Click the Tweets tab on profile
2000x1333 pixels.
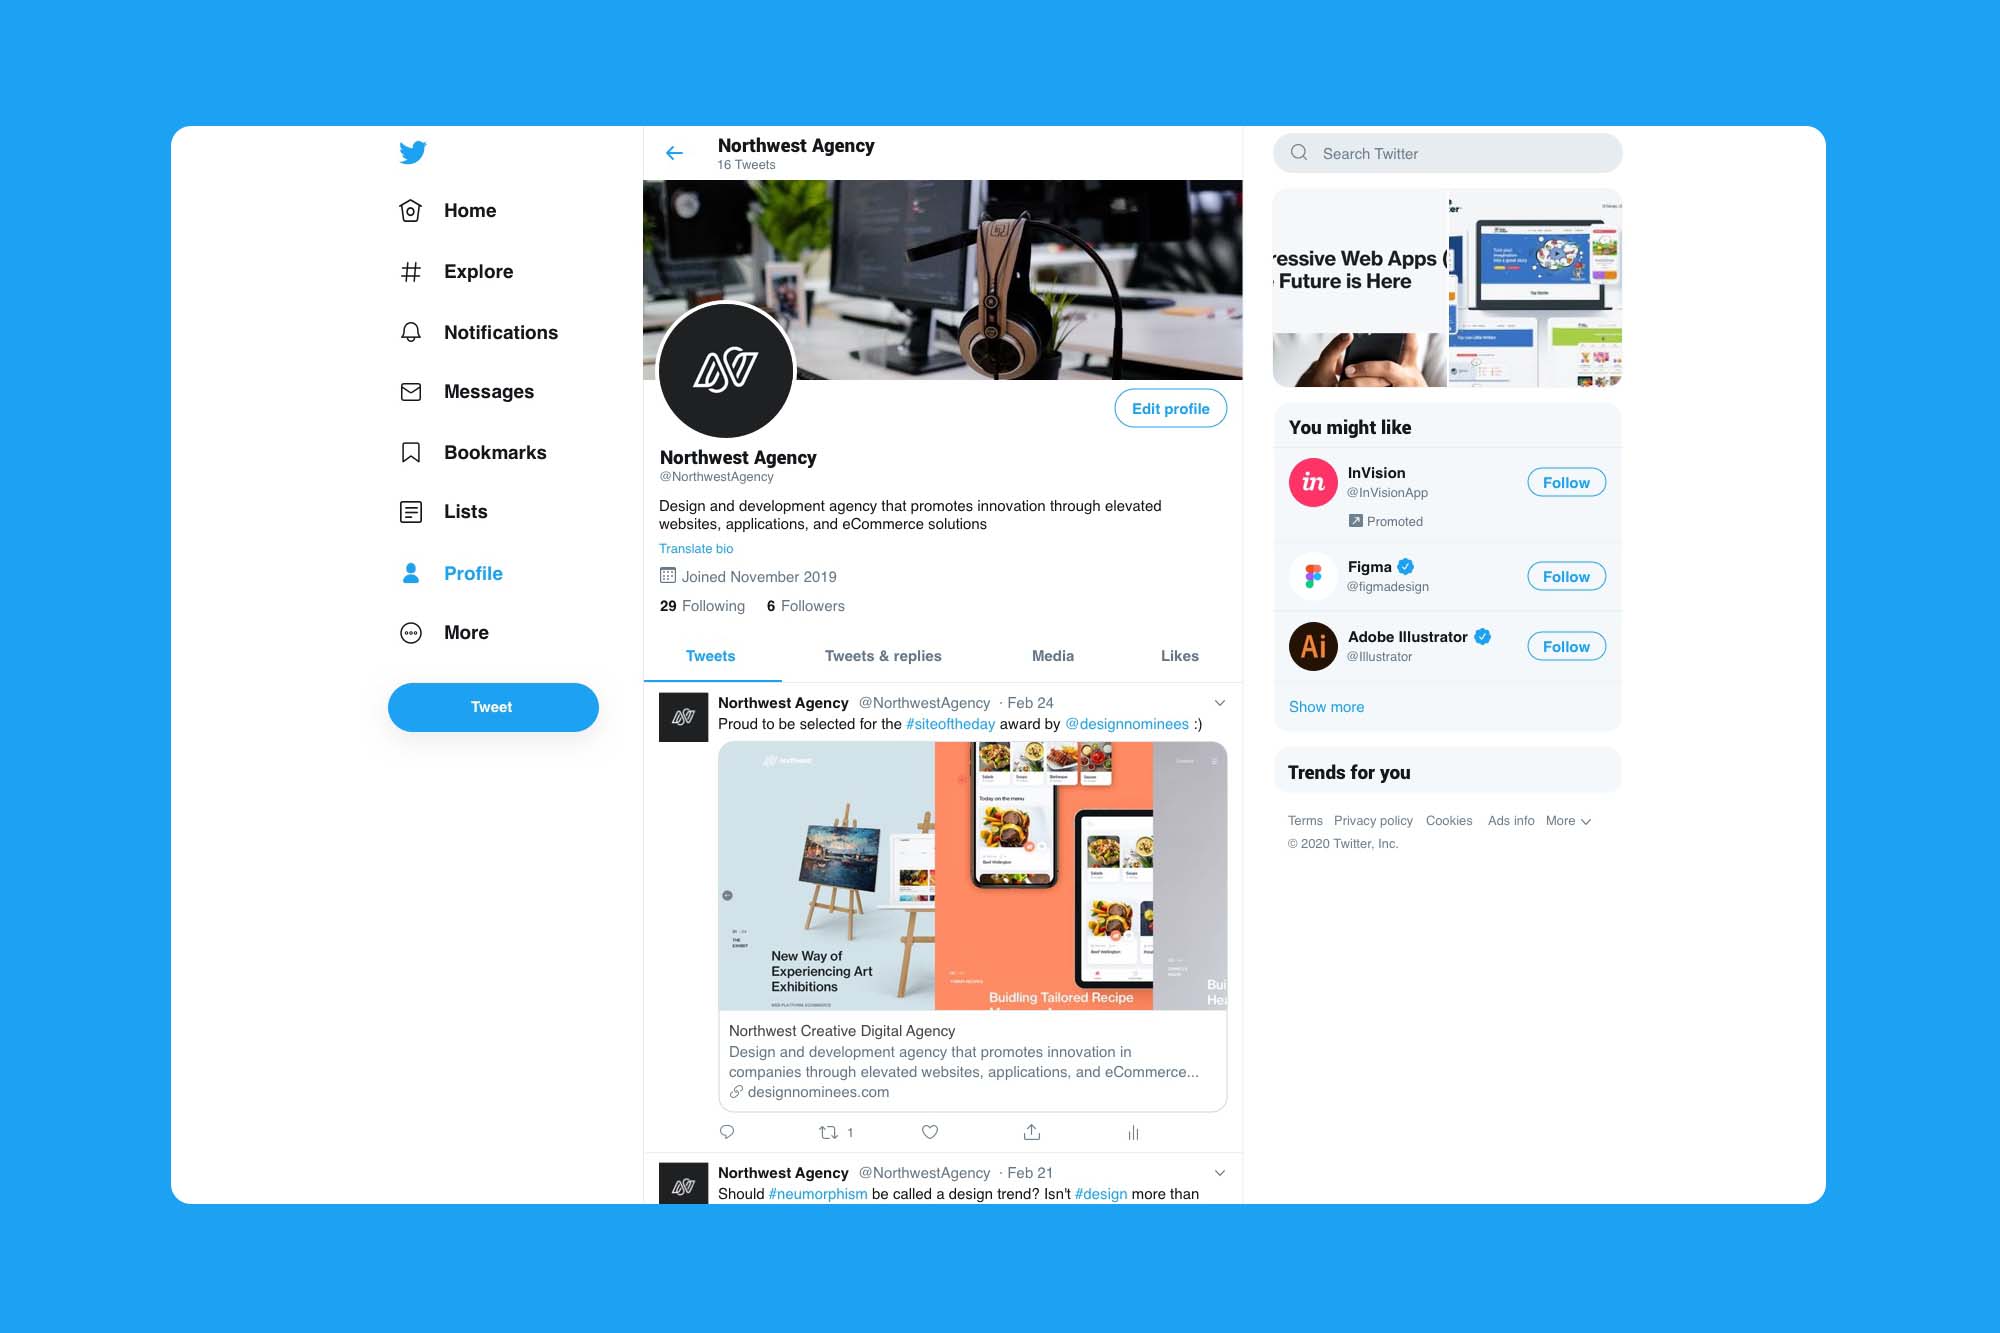point(709,656)
